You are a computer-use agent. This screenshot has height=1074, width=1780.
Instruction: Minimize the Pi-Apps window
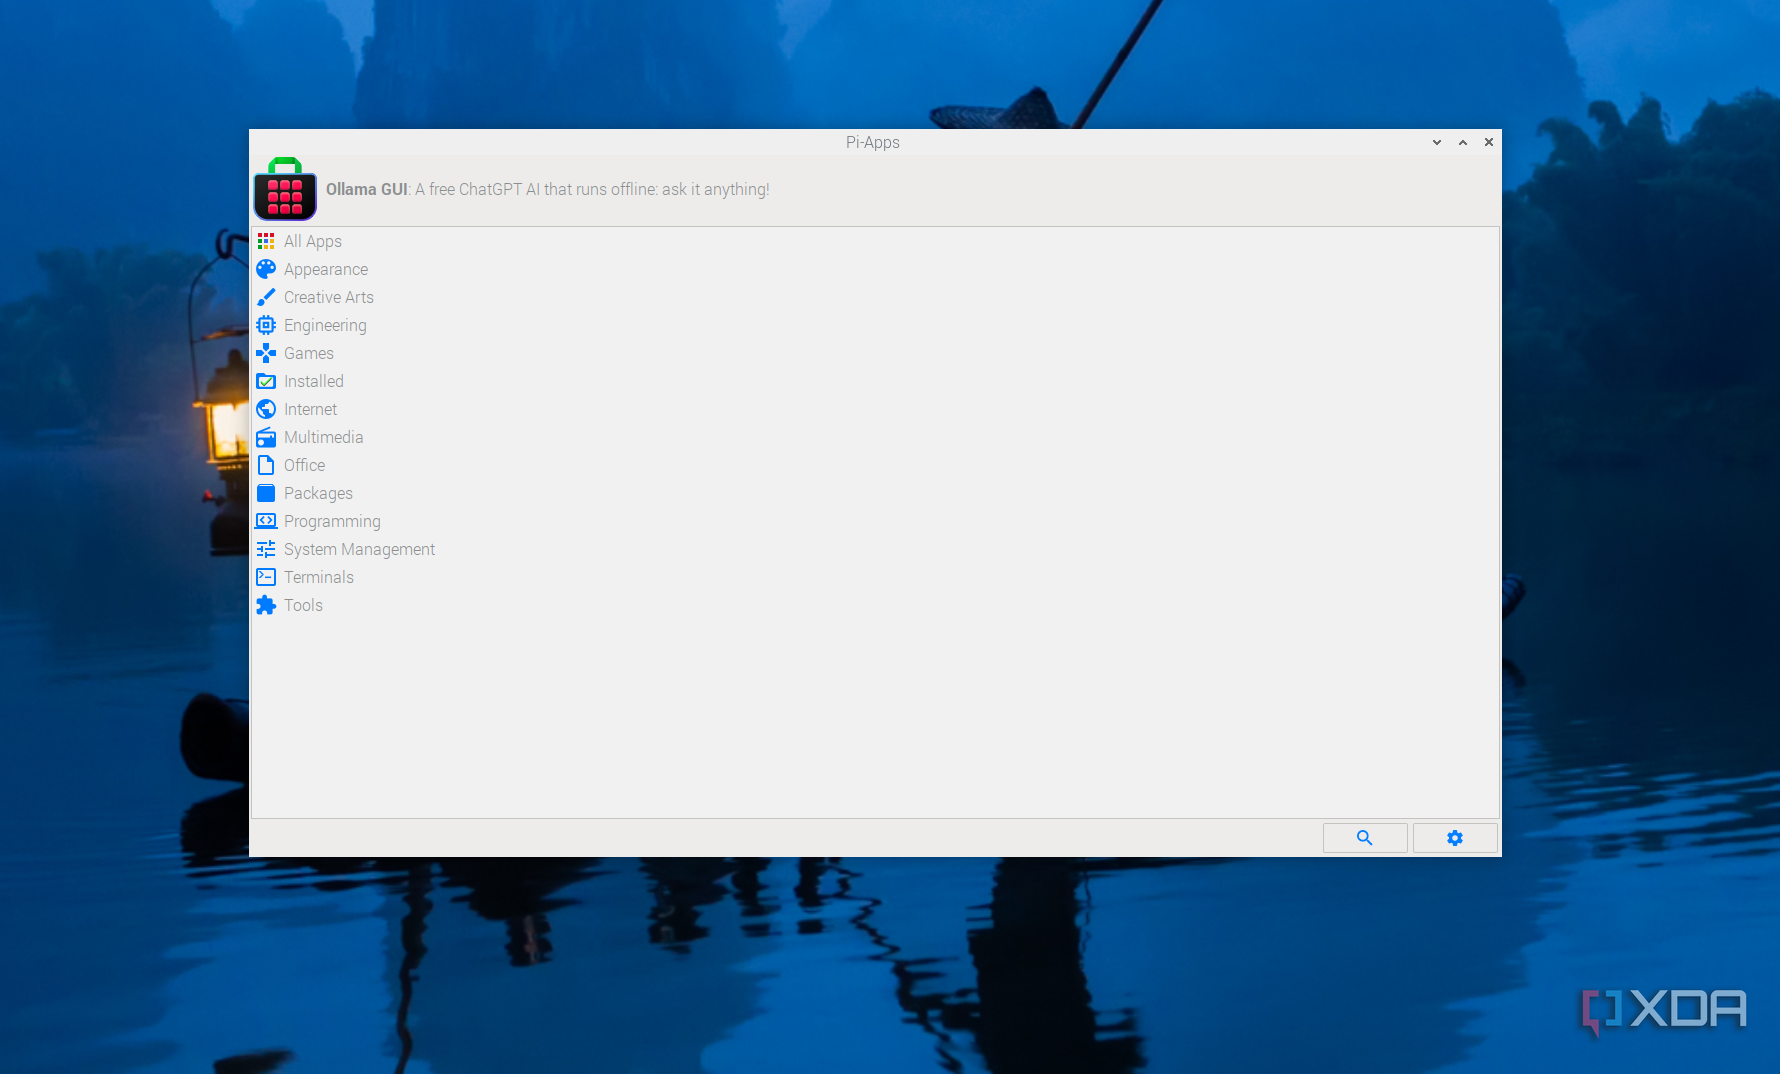(x=1437, y=142)
